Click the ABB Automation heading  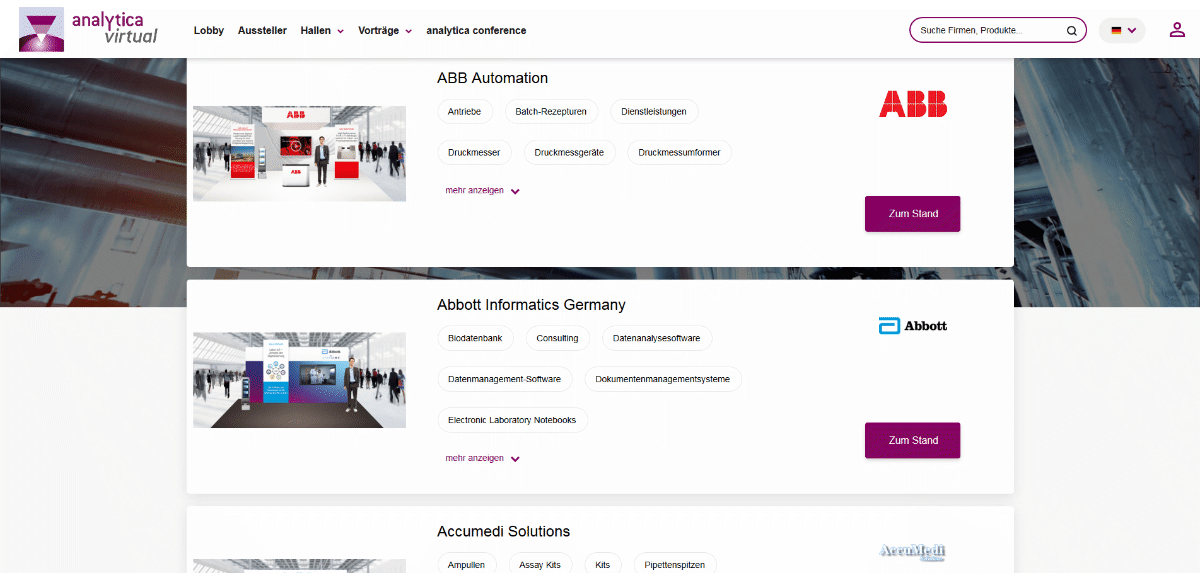point(492,78)
